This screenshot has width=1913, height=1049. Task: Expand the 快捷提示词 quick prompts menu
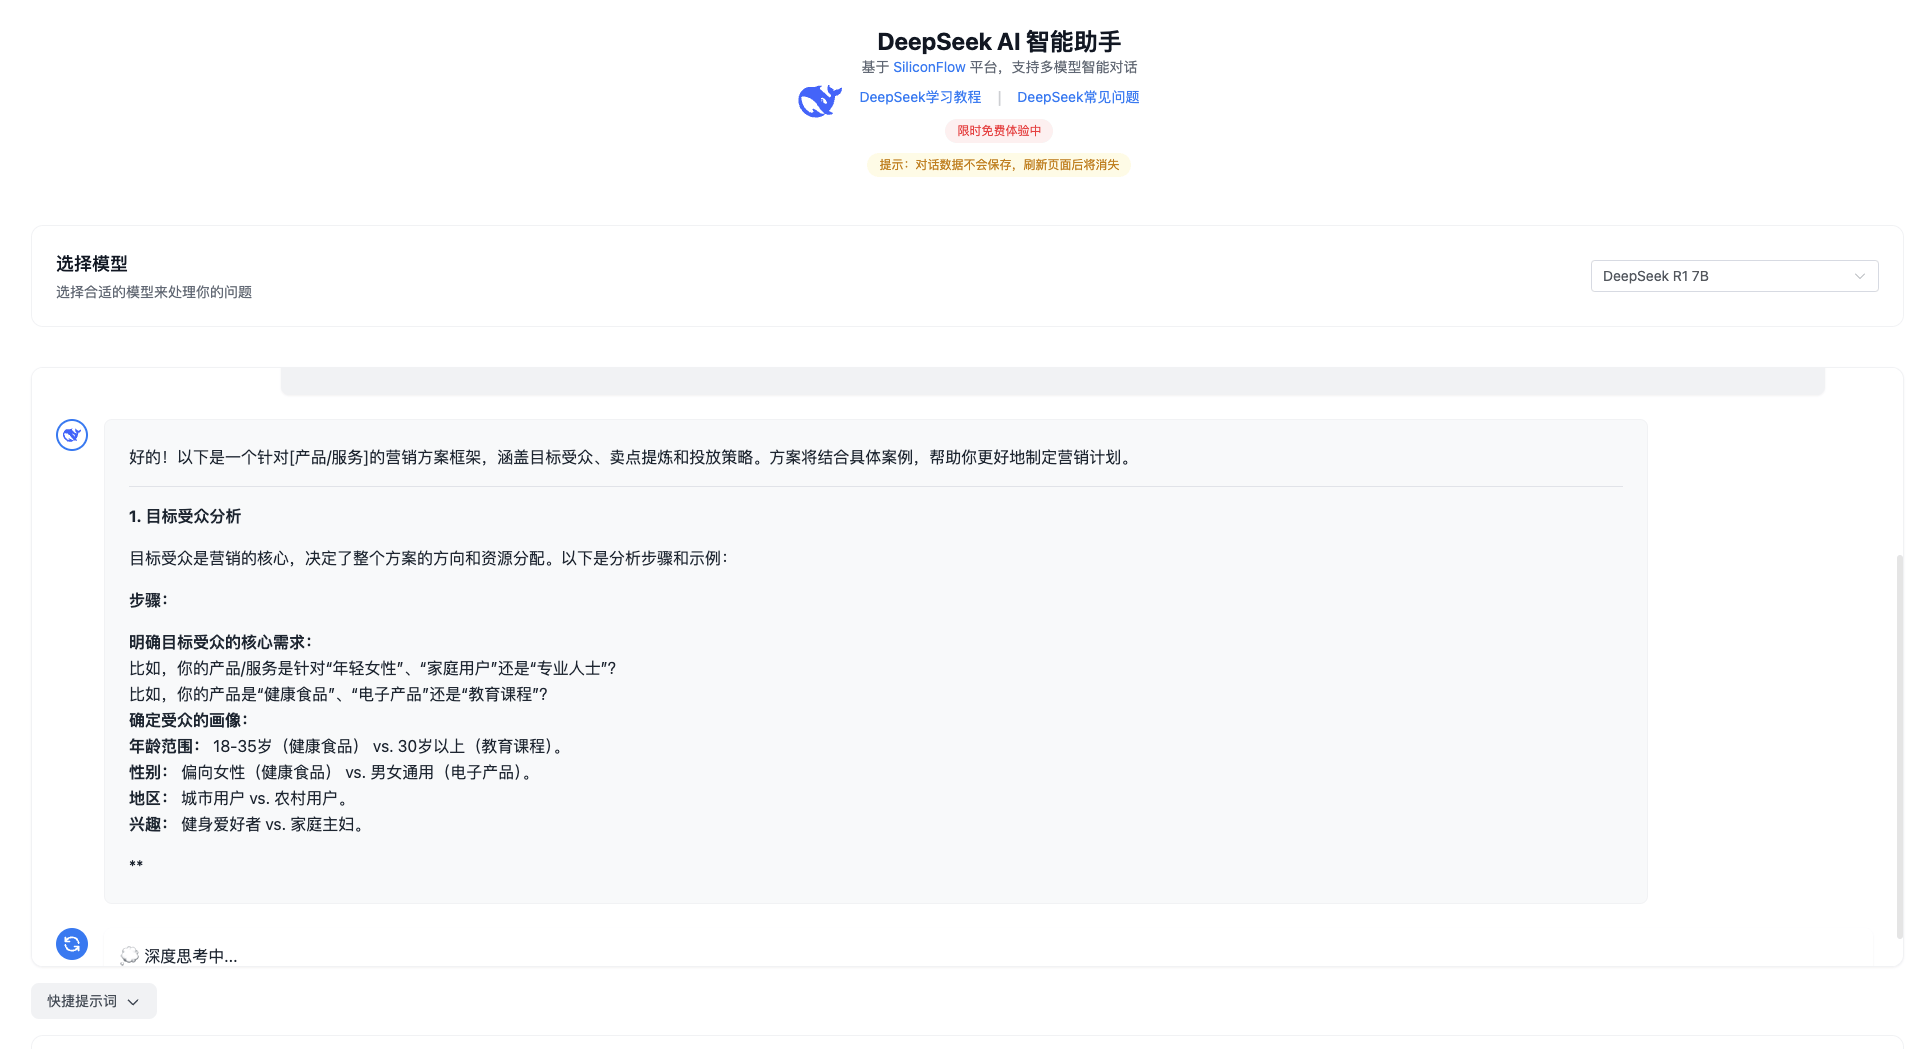coord(94,1001)
